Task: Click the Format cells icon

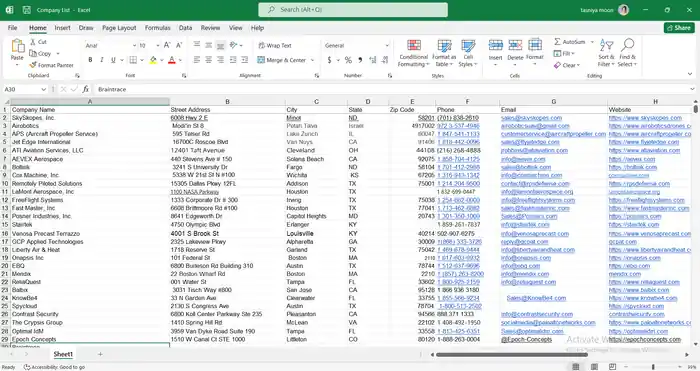Action: (535, 45)
